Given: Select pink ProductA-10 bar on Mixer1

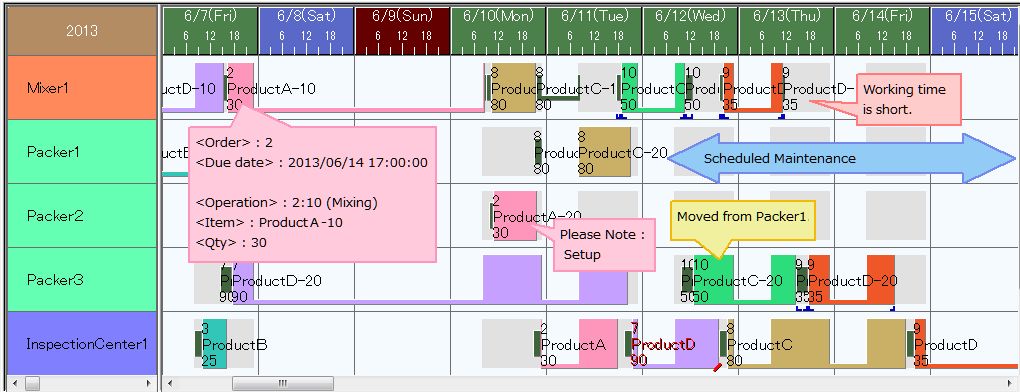Looking at the screenshot, I should (x=241, y=88).
